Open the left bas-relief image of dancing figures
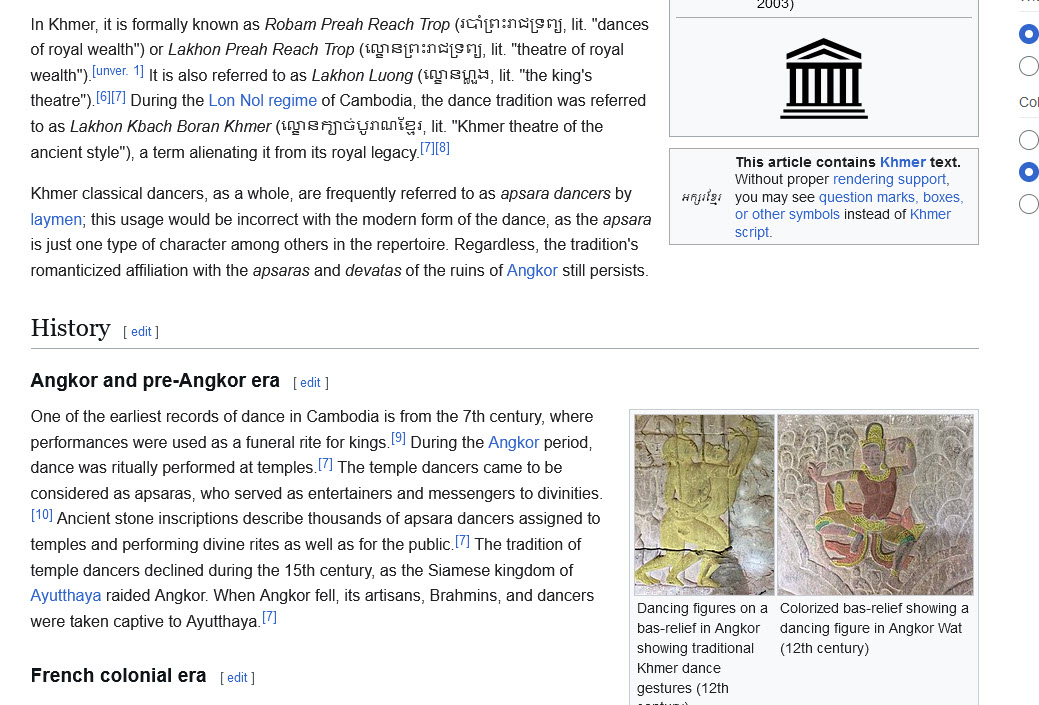The width and height of the screenshot is (1039, 705). click(x=704, y=505)
